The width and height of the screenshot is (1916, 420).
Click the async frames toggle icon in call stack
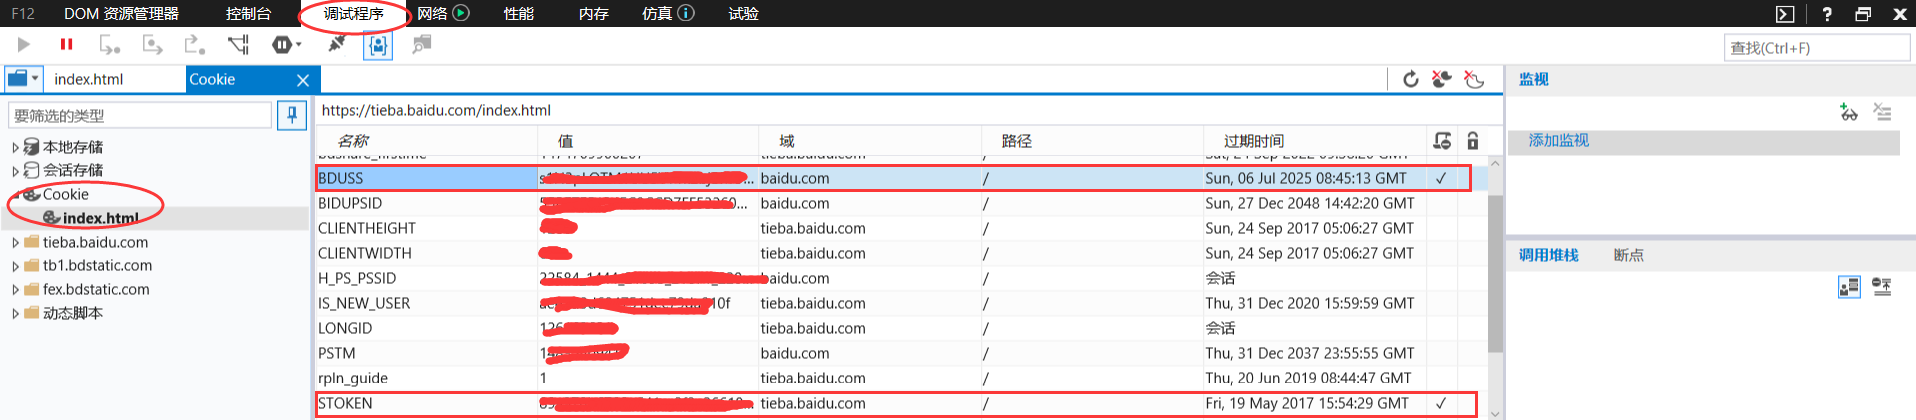click(1882, 287)
